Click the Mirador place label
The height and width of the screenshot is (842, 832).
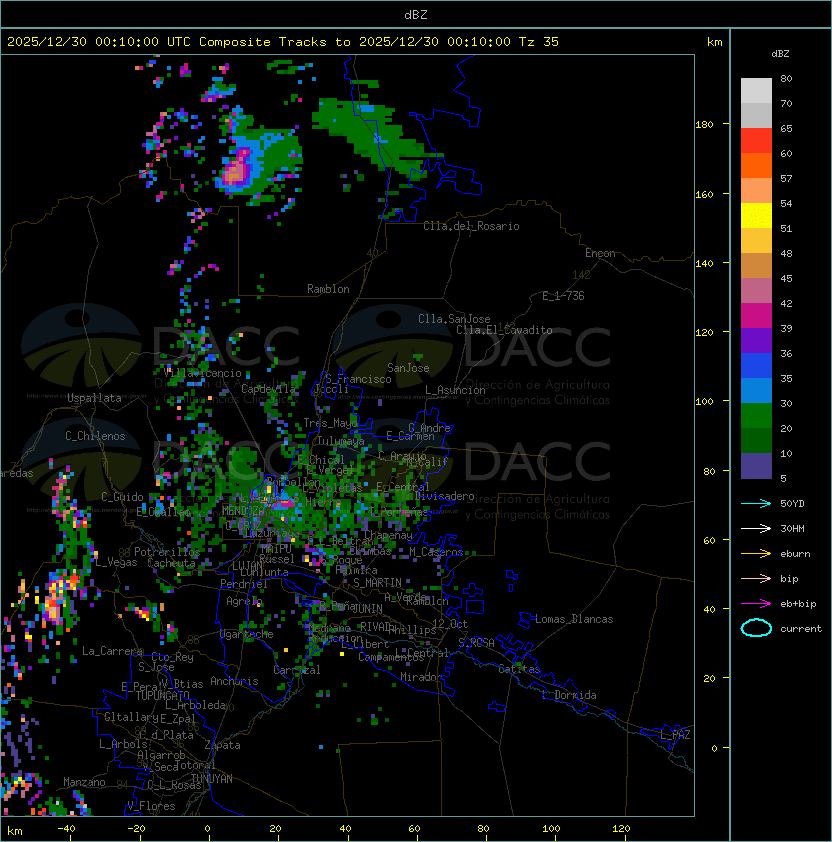click(x=422, y=677)
